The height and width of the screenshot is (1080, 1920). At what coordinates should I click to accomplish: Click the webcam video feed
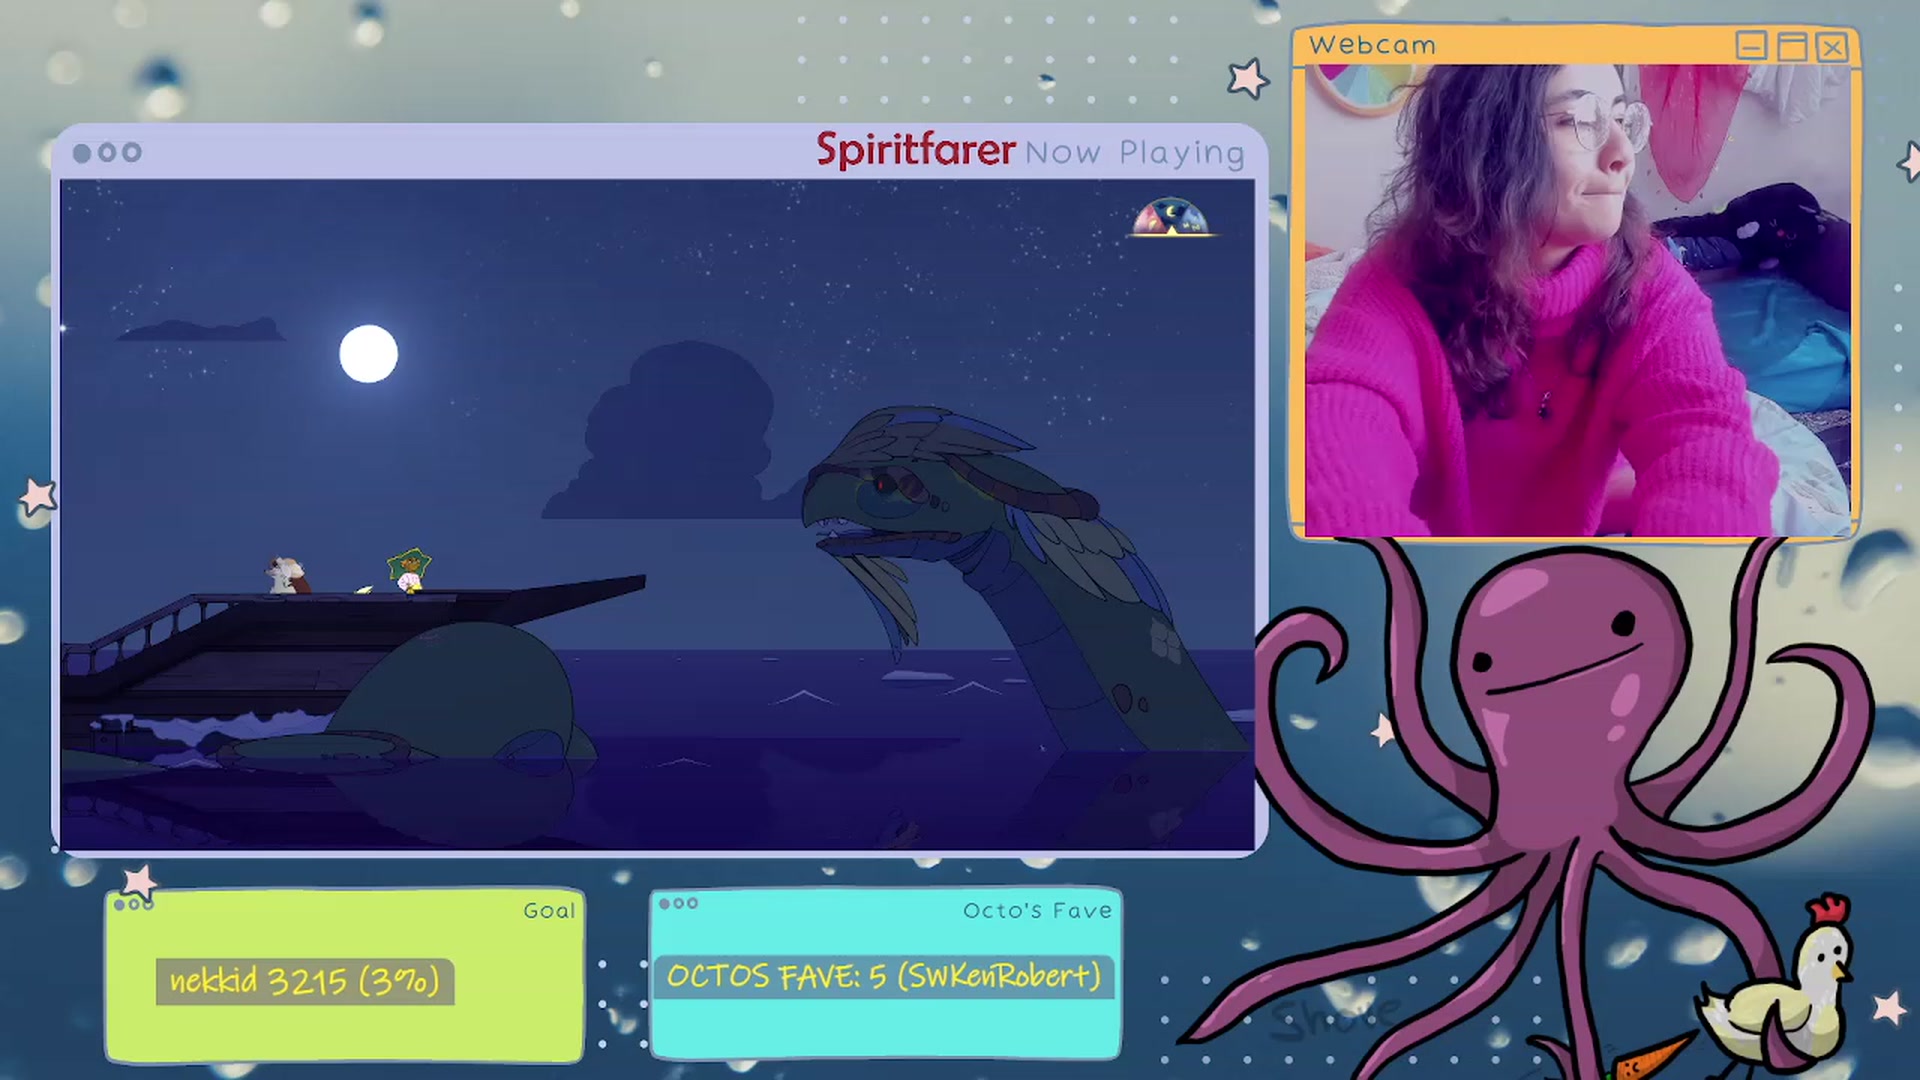pos(1577,301)
